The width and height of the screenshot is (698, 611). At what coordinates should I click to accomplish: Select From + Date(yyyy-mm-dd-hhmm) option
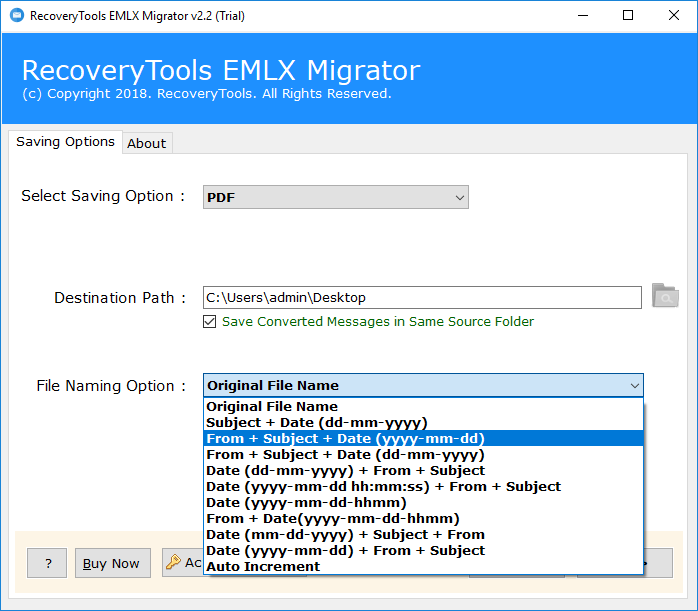point(423,518)
